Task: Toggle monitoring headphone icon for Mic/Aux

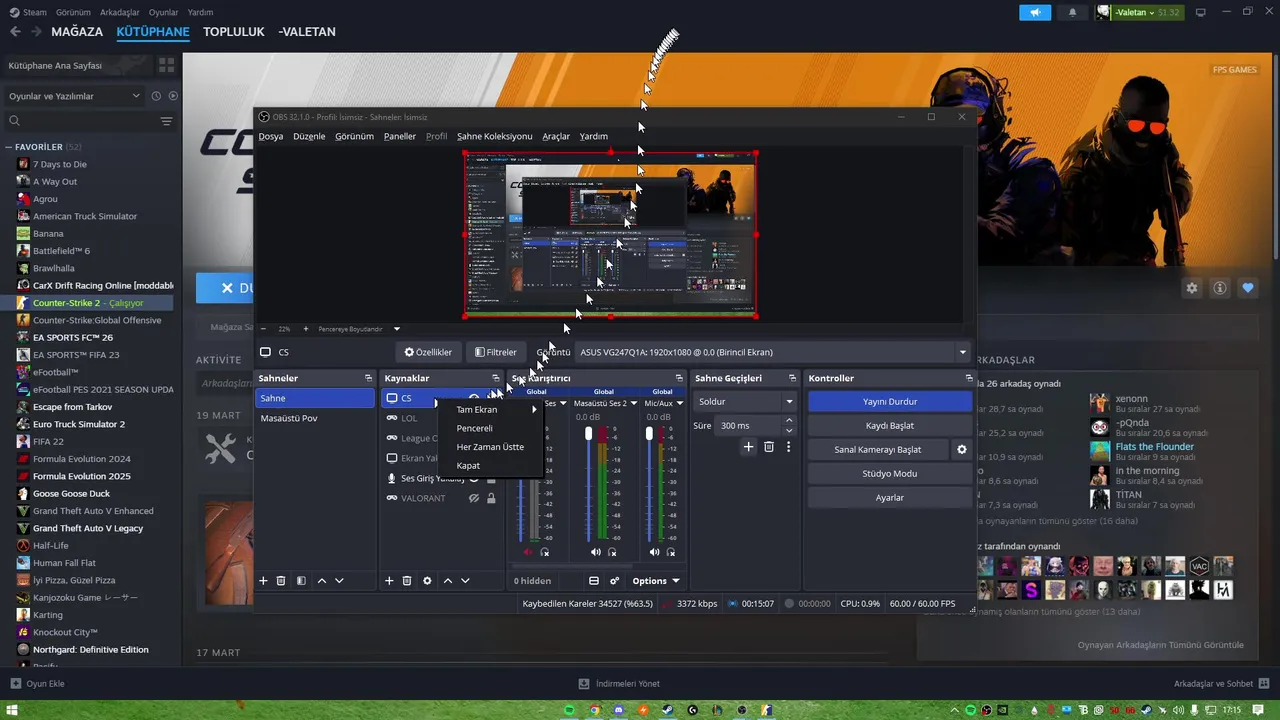Action: coord(670,552)
